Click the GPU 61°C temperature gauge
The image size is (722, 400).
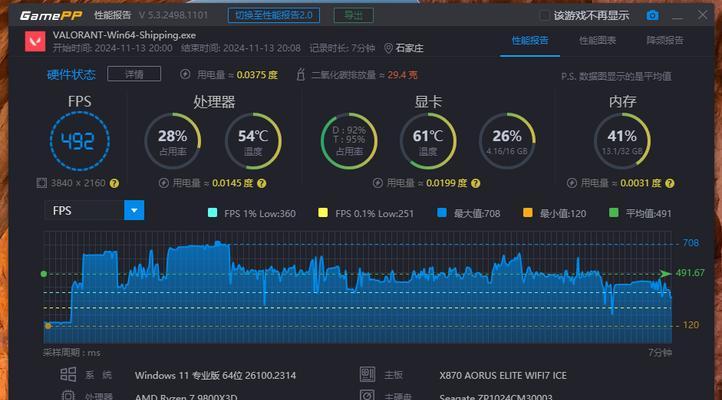428,141
